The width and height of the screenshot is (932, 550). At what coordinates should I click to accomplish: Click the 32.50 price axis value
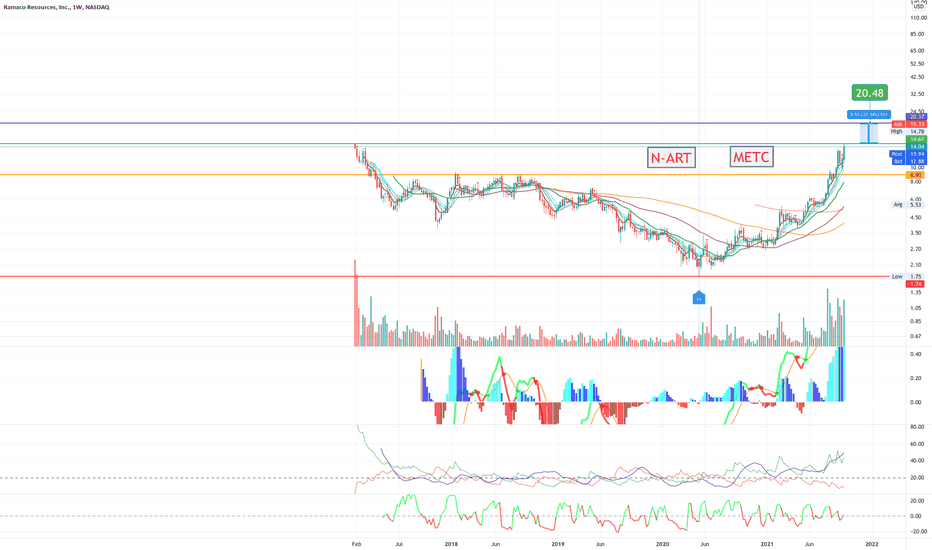pyautogui.click(x=917, y=94)
